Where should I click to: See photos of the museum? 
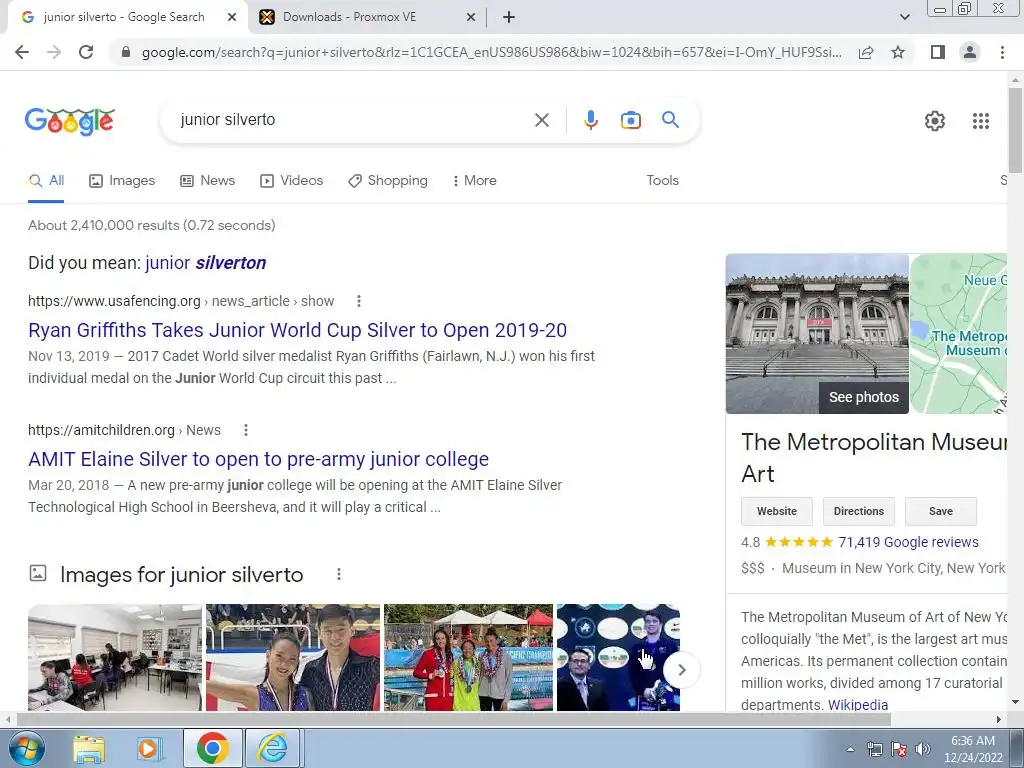click(863, 397)
